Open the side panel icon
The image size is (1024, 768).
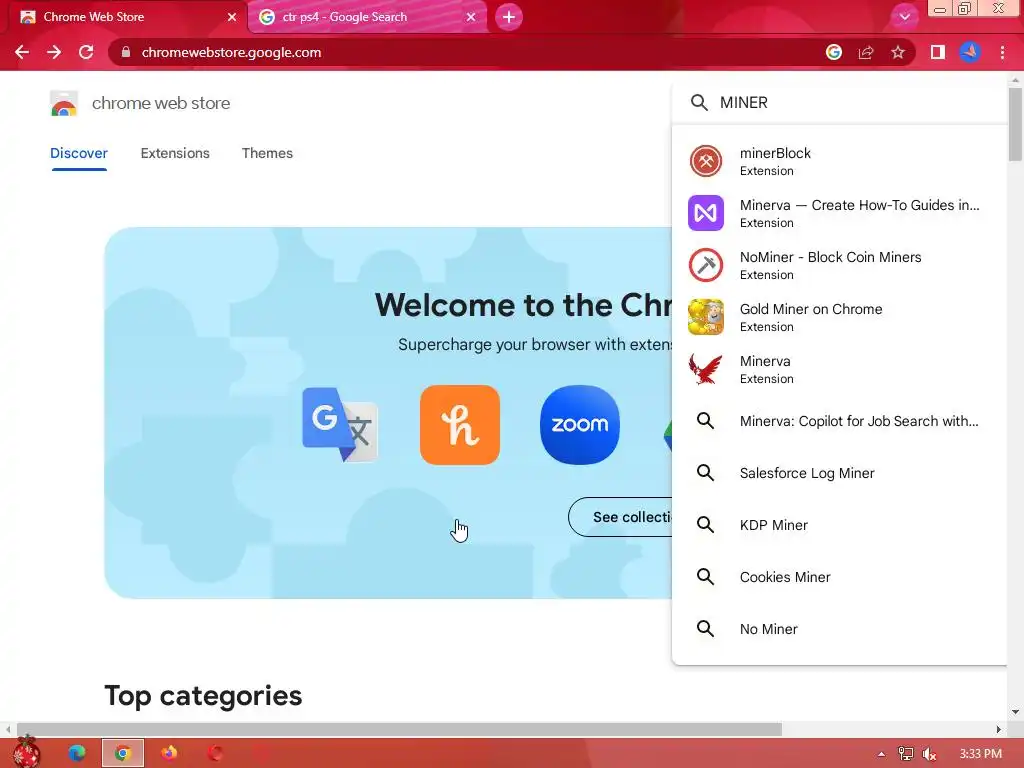coord(938,52)
